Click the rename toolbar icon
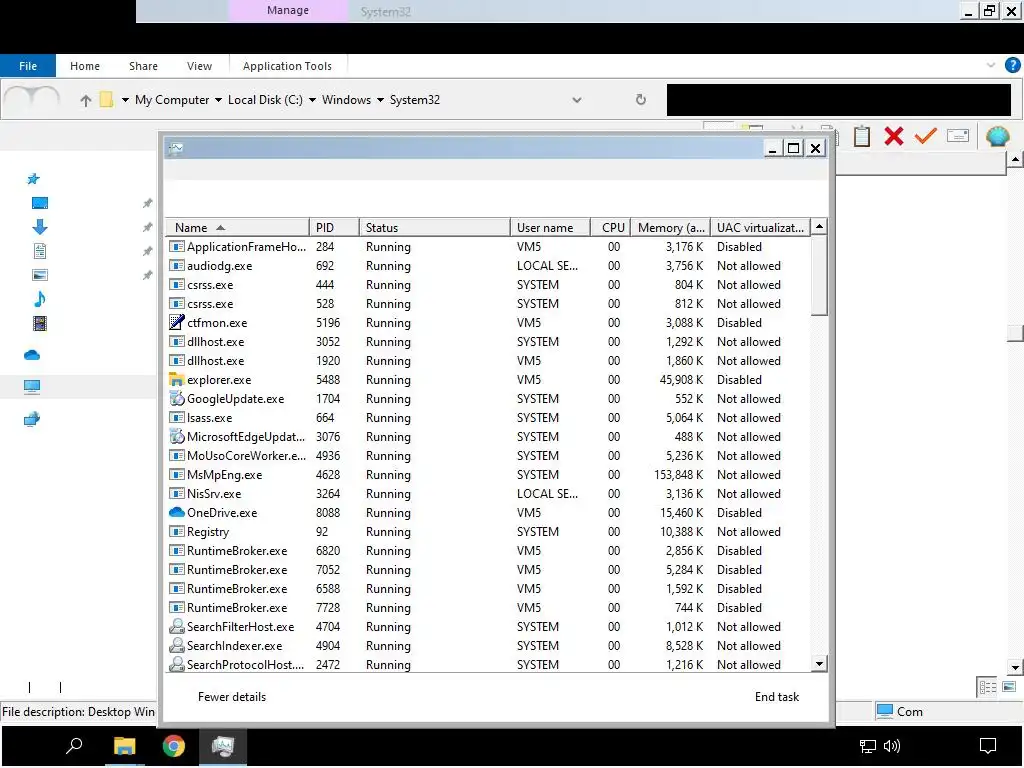 [957, 135]
